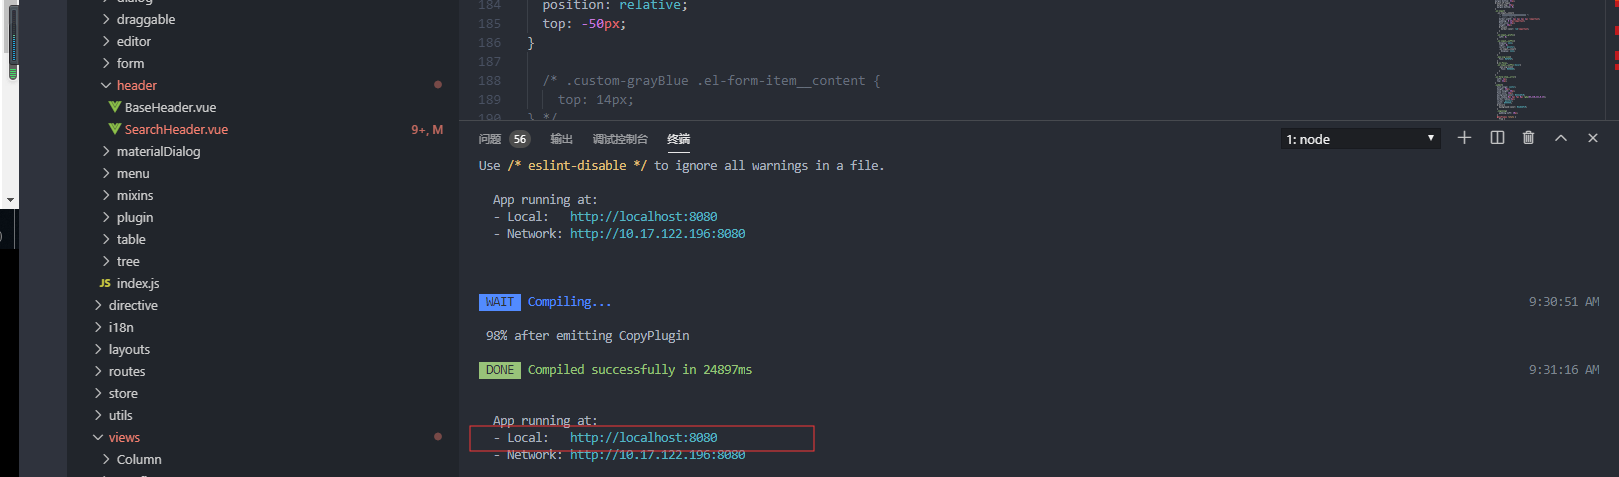This screenshot has width=1619, height=477.
Task: Open the 调试控制台 debug console tab
Action: click(620, 139)
